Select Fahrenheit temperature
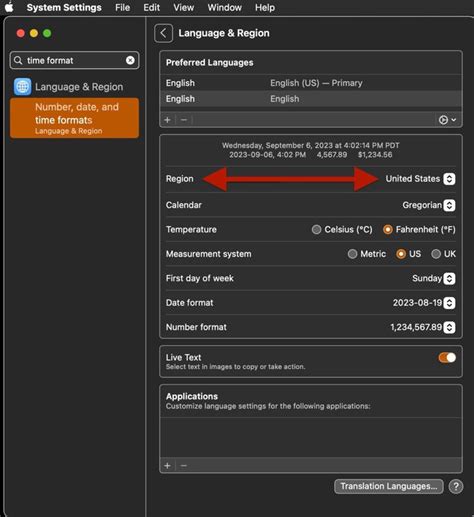This screenshot has height=517, width=474. pyautogui.click(x=388, y=229)
